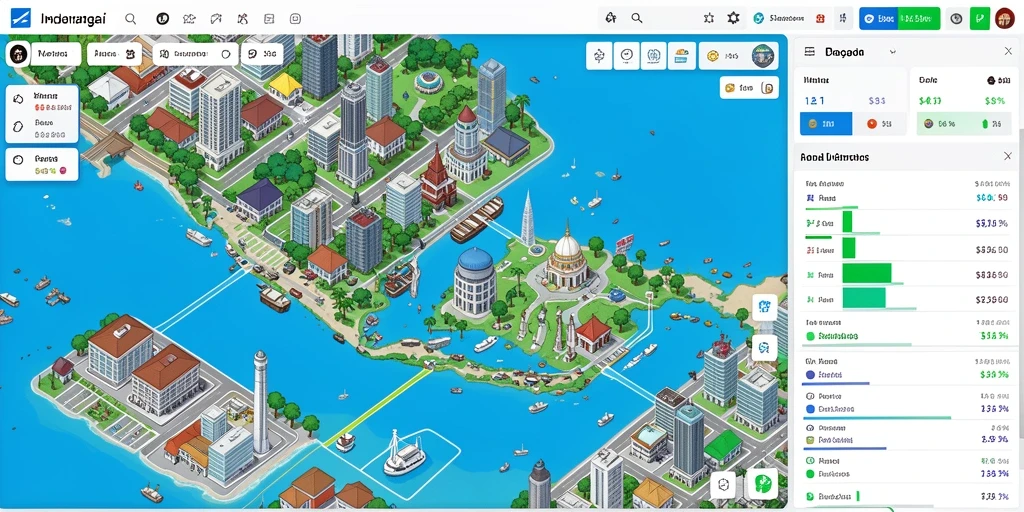
Task: Click the first row of the bar chart
Action: pyautogui.click(x=908, y=197)
